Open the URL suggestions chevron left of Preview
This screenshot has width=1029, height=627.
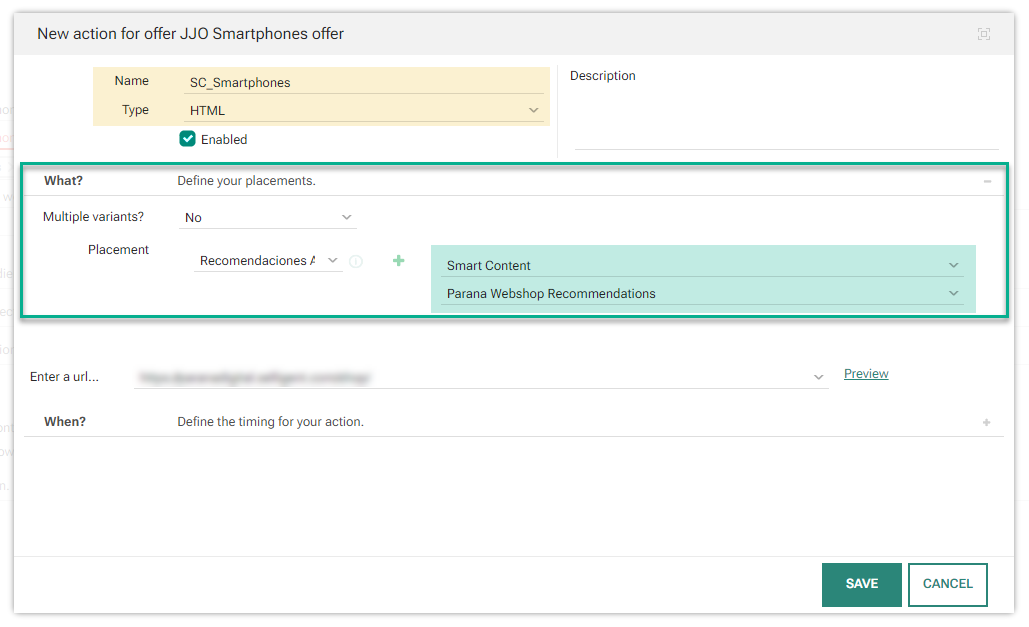(819, 377)
